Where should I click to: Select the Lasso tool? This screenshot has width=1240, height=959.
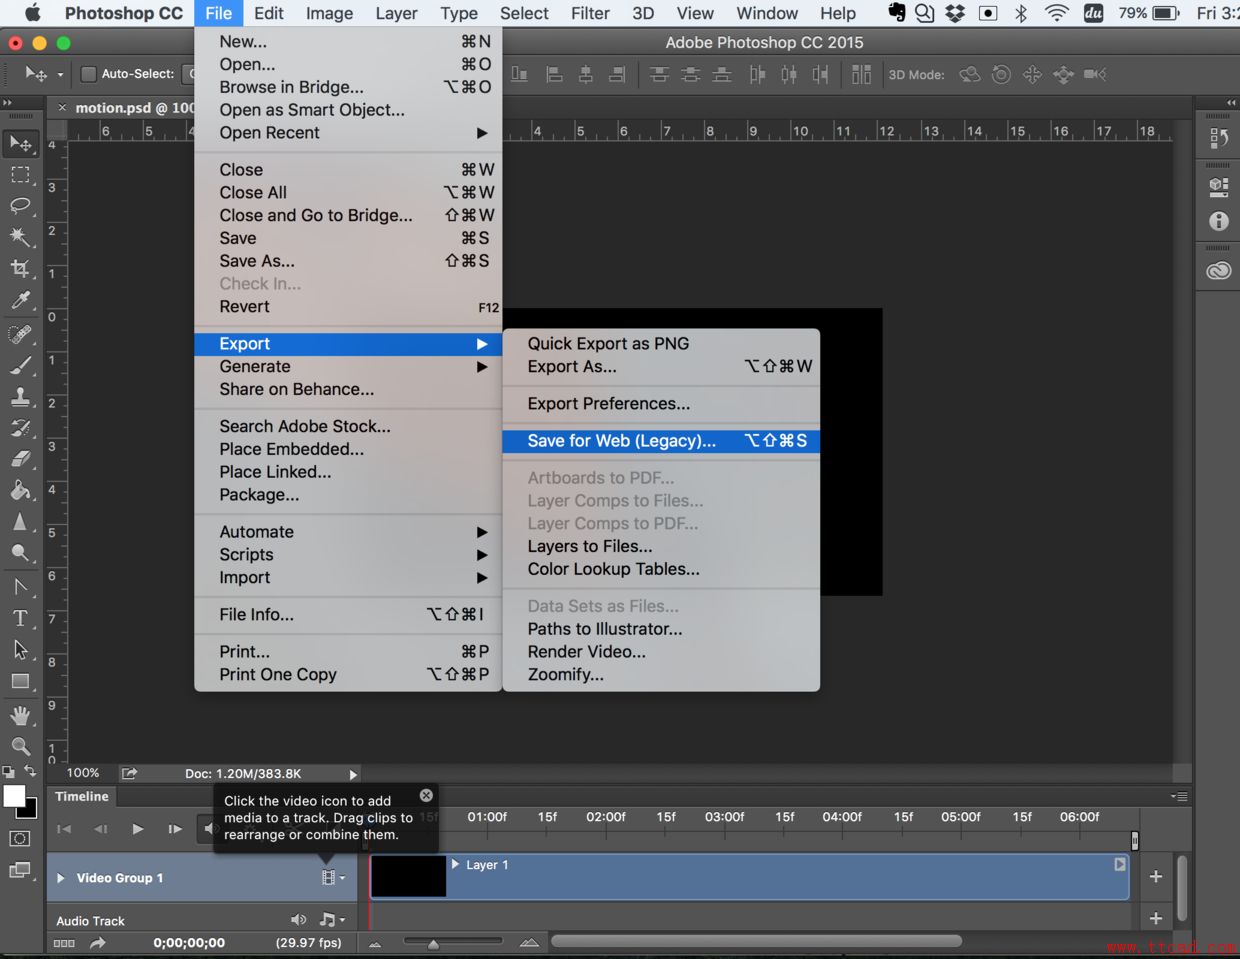[x=20, y=206]
